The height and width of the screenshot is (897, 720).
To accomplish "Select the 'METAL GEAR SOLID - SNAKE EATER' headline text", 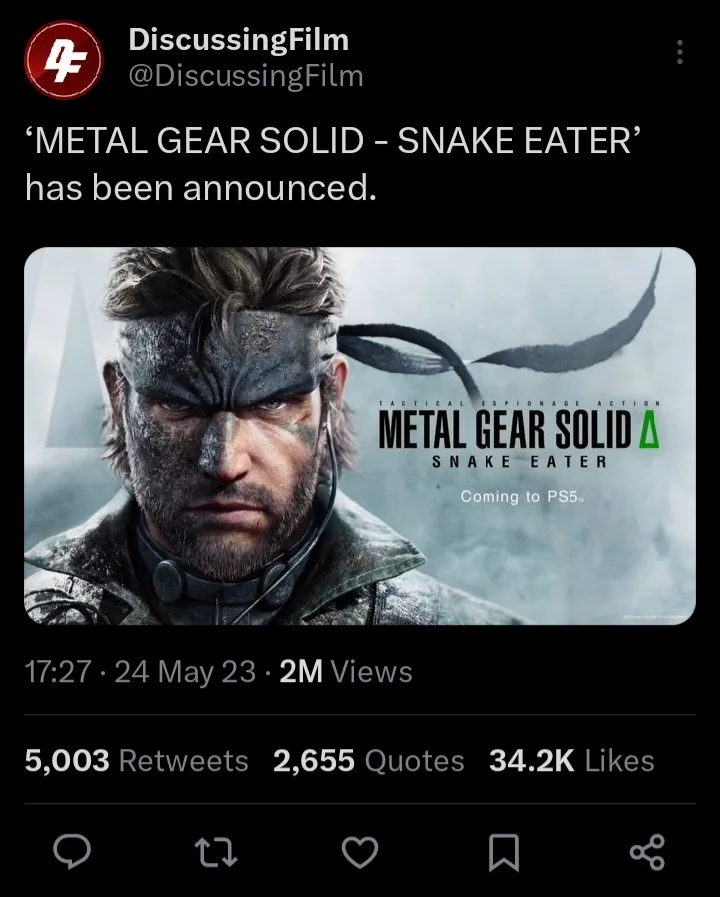I will pyautogui.click(x=332, y=142).
